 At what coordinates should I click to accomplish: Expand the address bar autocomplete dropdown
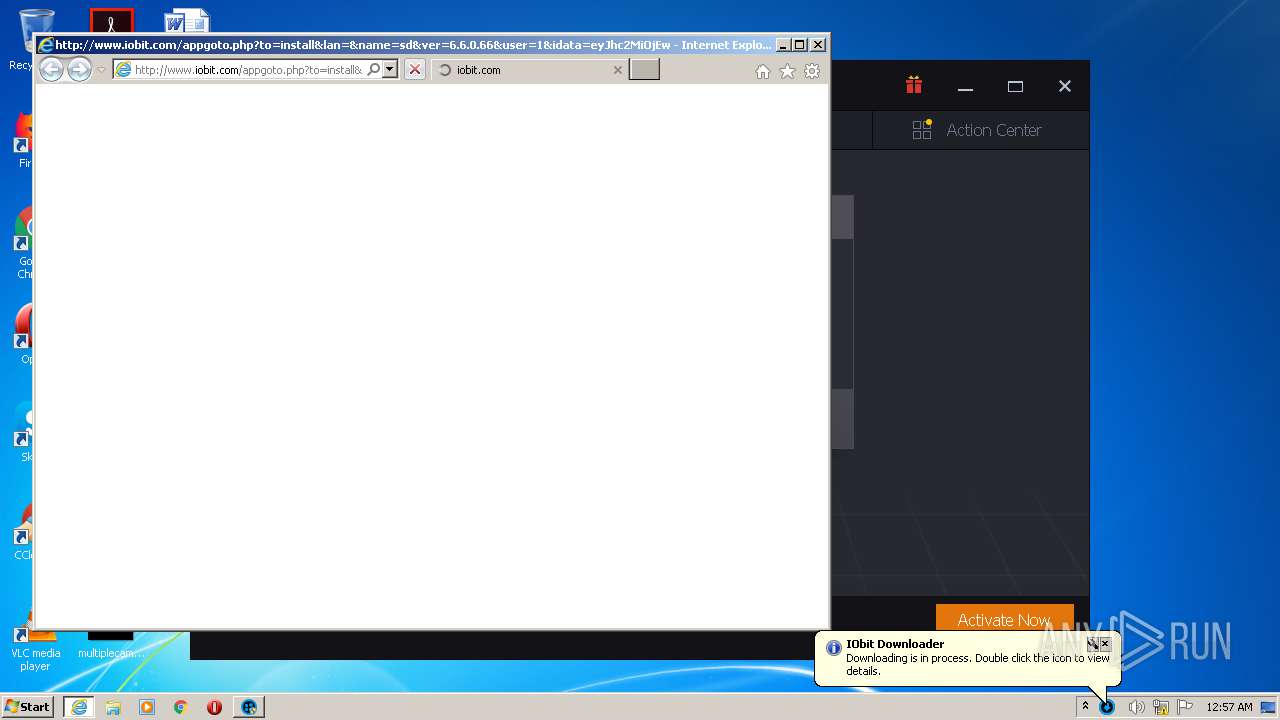tap(390, 70)
